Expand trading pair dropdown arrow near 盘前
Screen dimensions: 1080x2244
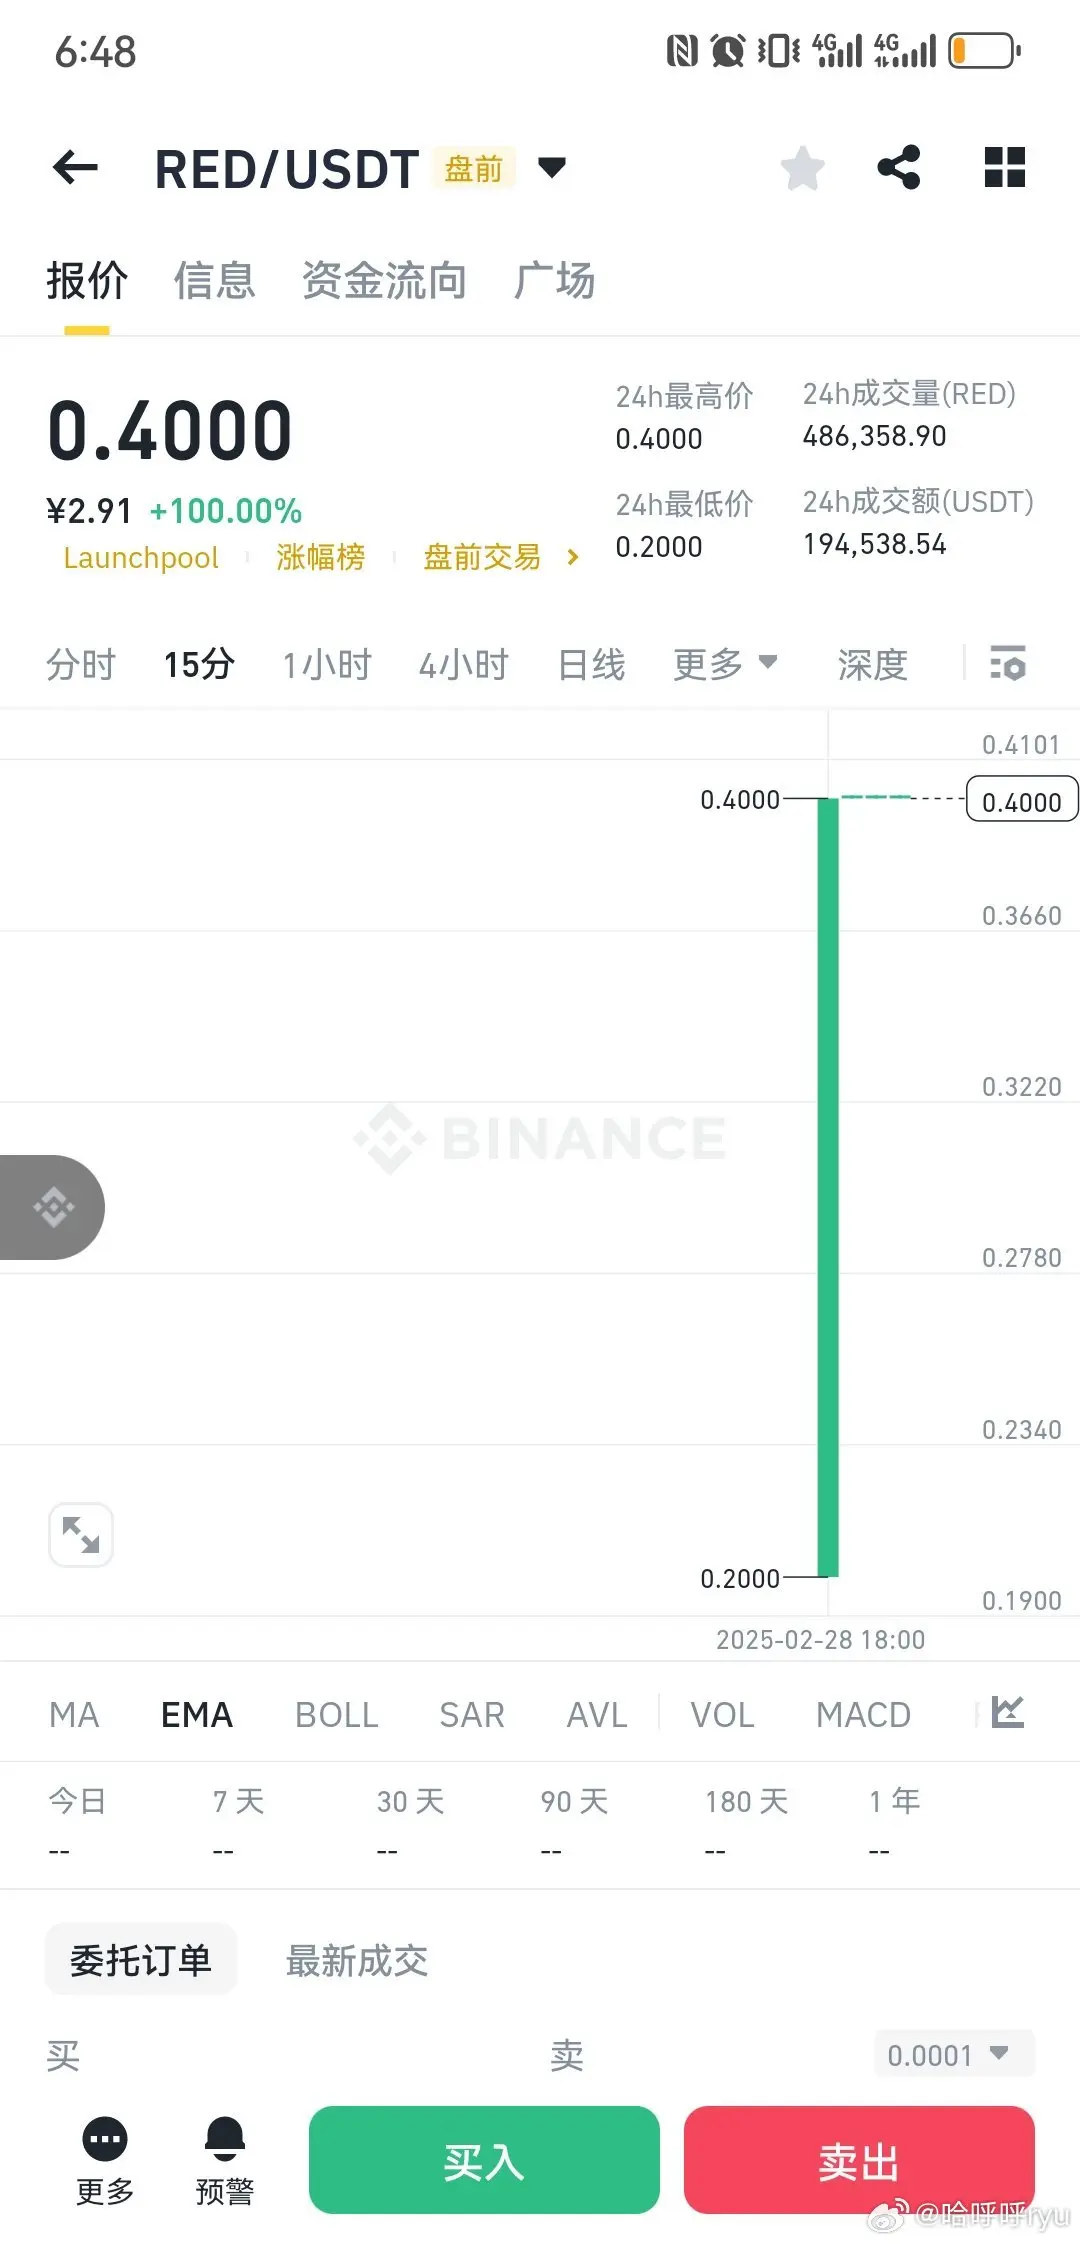point(552,167)
